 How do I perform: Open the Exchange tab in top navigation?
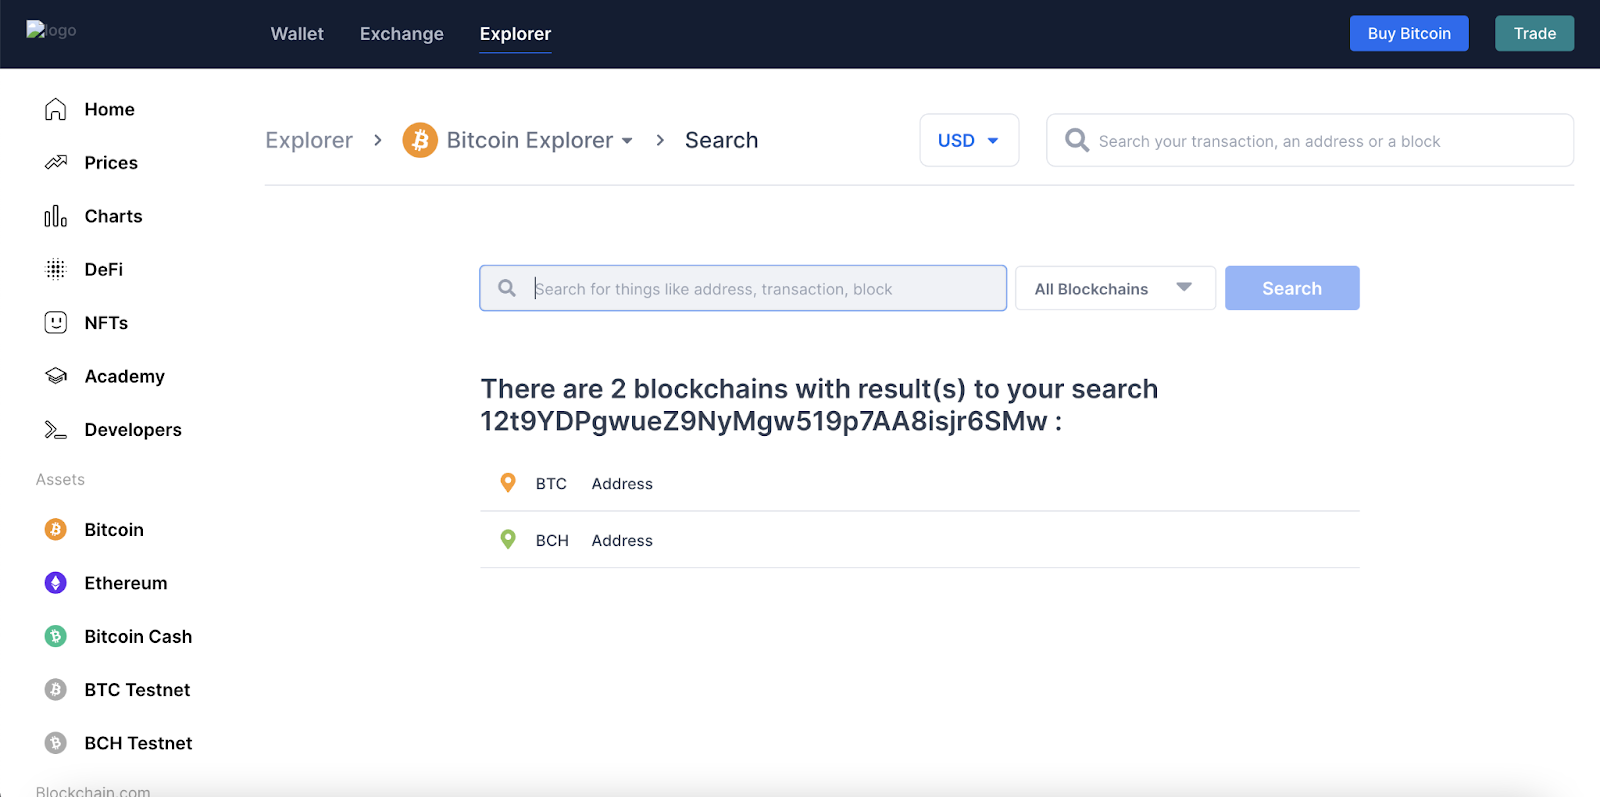402,34
